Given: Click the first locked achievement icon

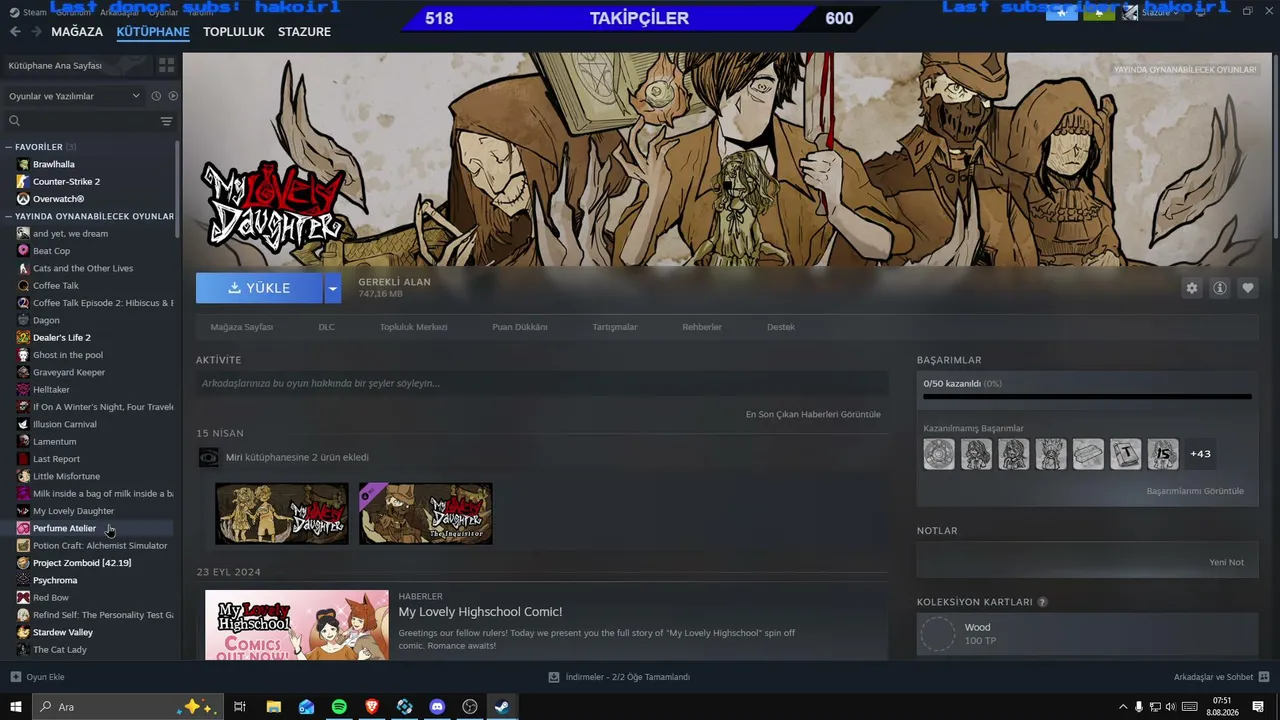Looking at the screenshot, I should click(939, 454).
